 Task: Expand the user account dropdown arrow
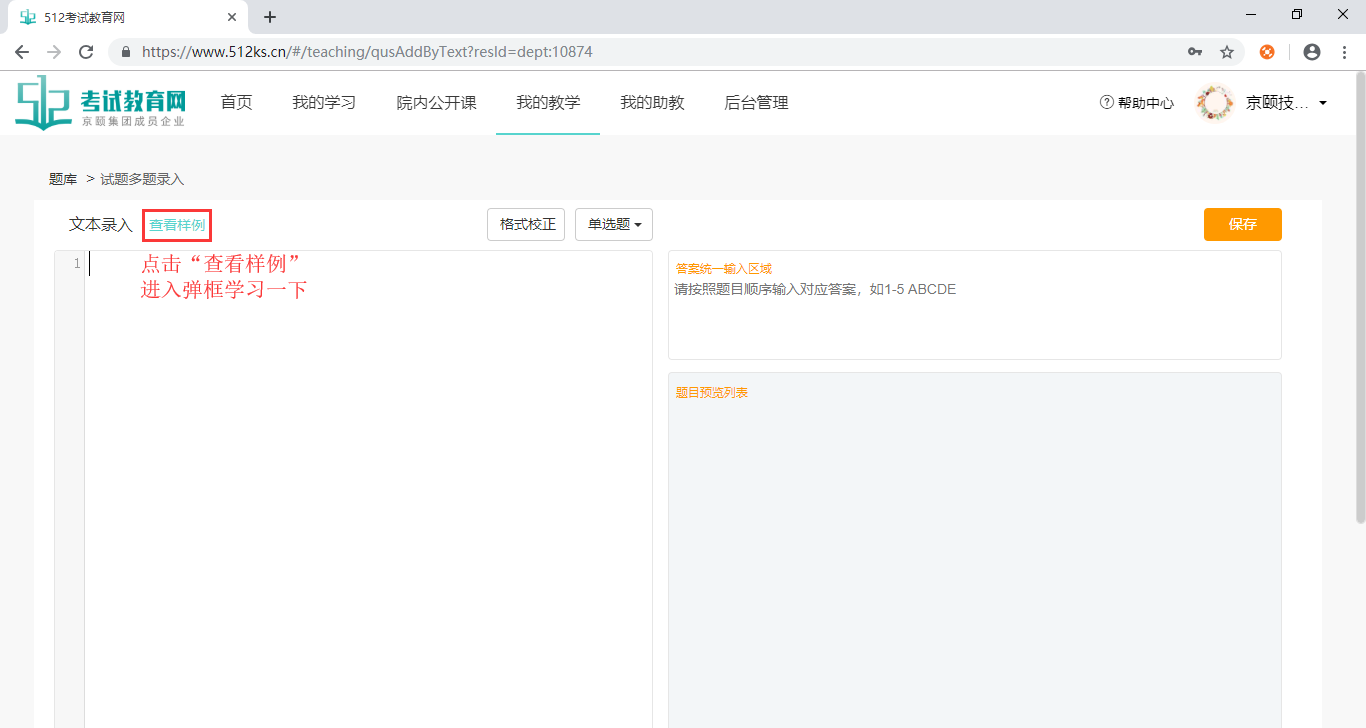click(1323, 103)
